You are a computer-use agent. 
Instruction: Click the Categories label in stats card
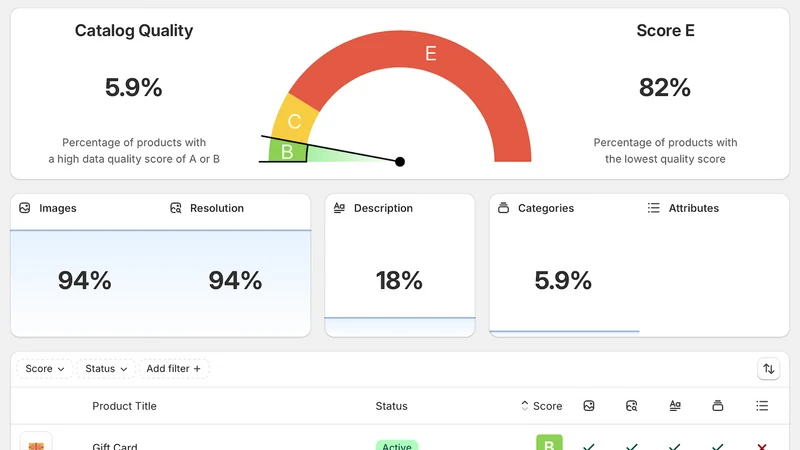tap(546, 208)
